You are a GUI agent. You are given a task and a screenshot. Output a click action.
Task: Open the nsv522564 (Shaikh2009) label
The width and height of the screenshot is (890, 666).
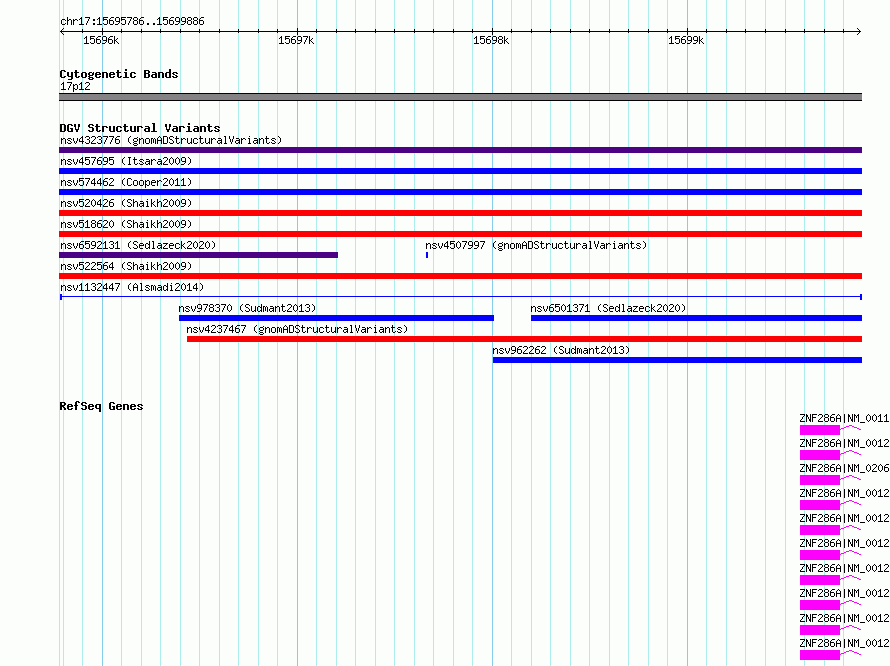pyautogui.click(x=126, y=266)
